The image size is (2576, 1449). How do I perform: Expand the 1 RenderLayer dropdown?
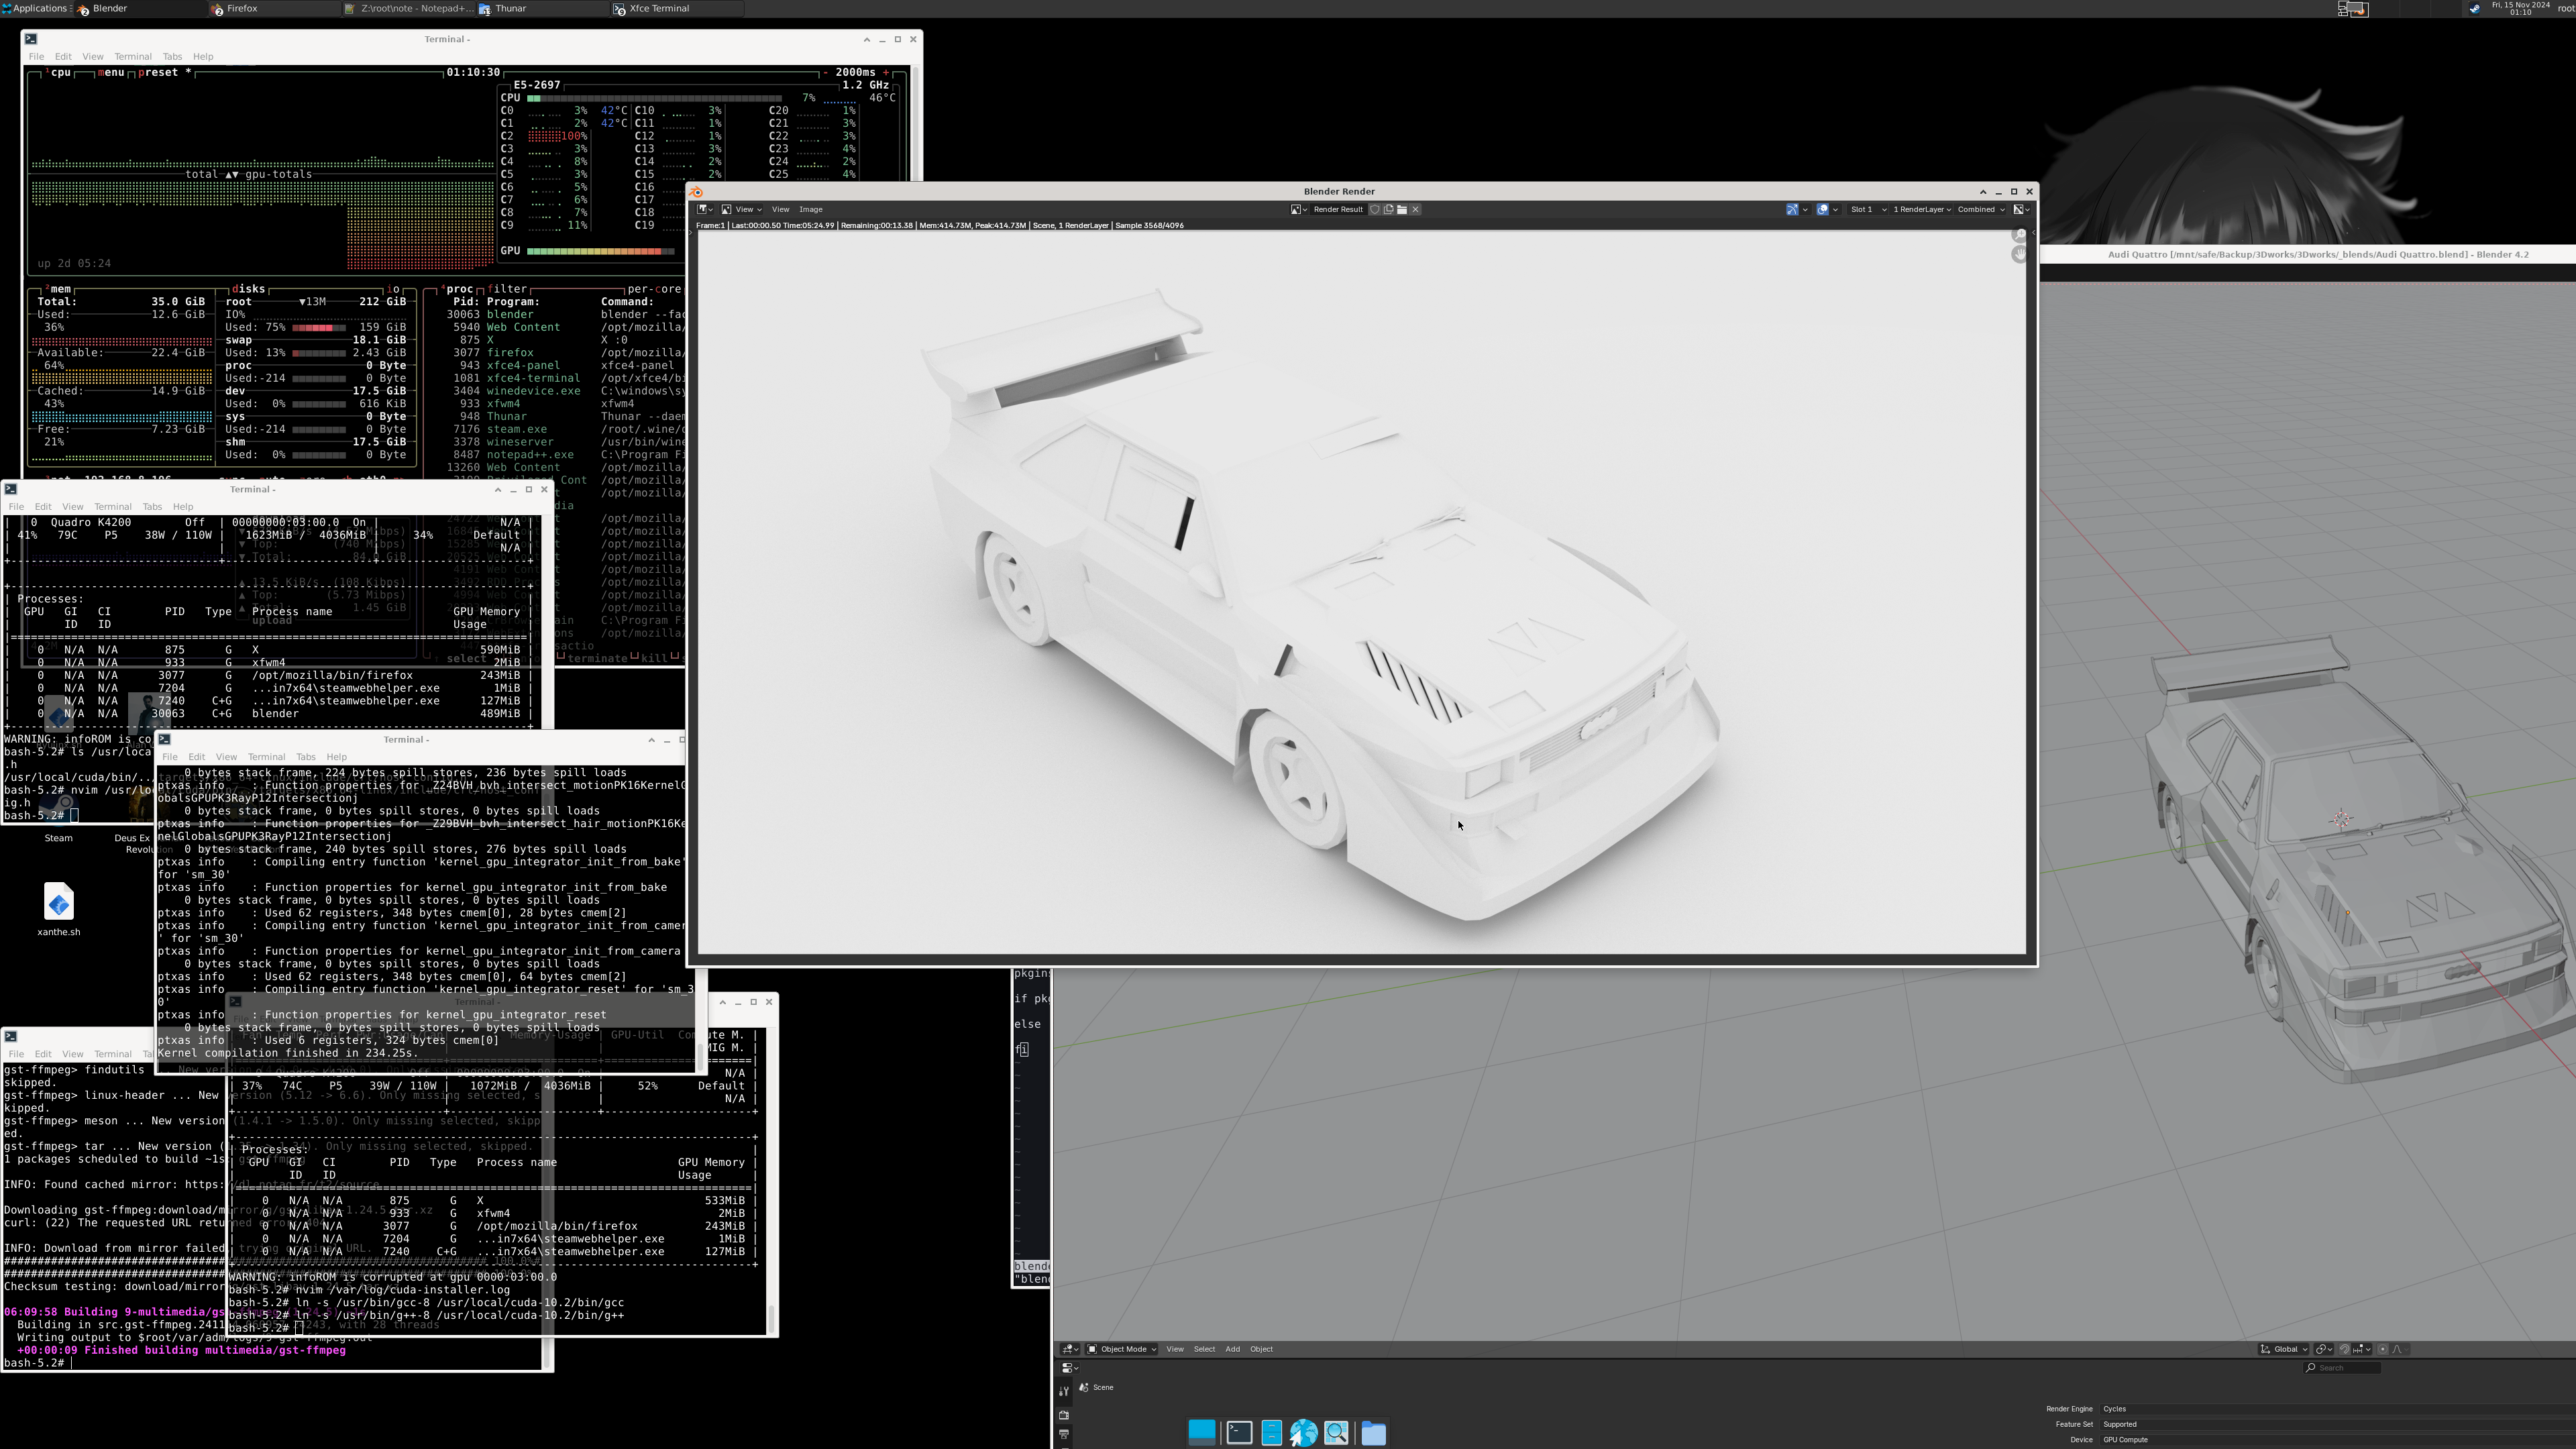coord(1921,209)
